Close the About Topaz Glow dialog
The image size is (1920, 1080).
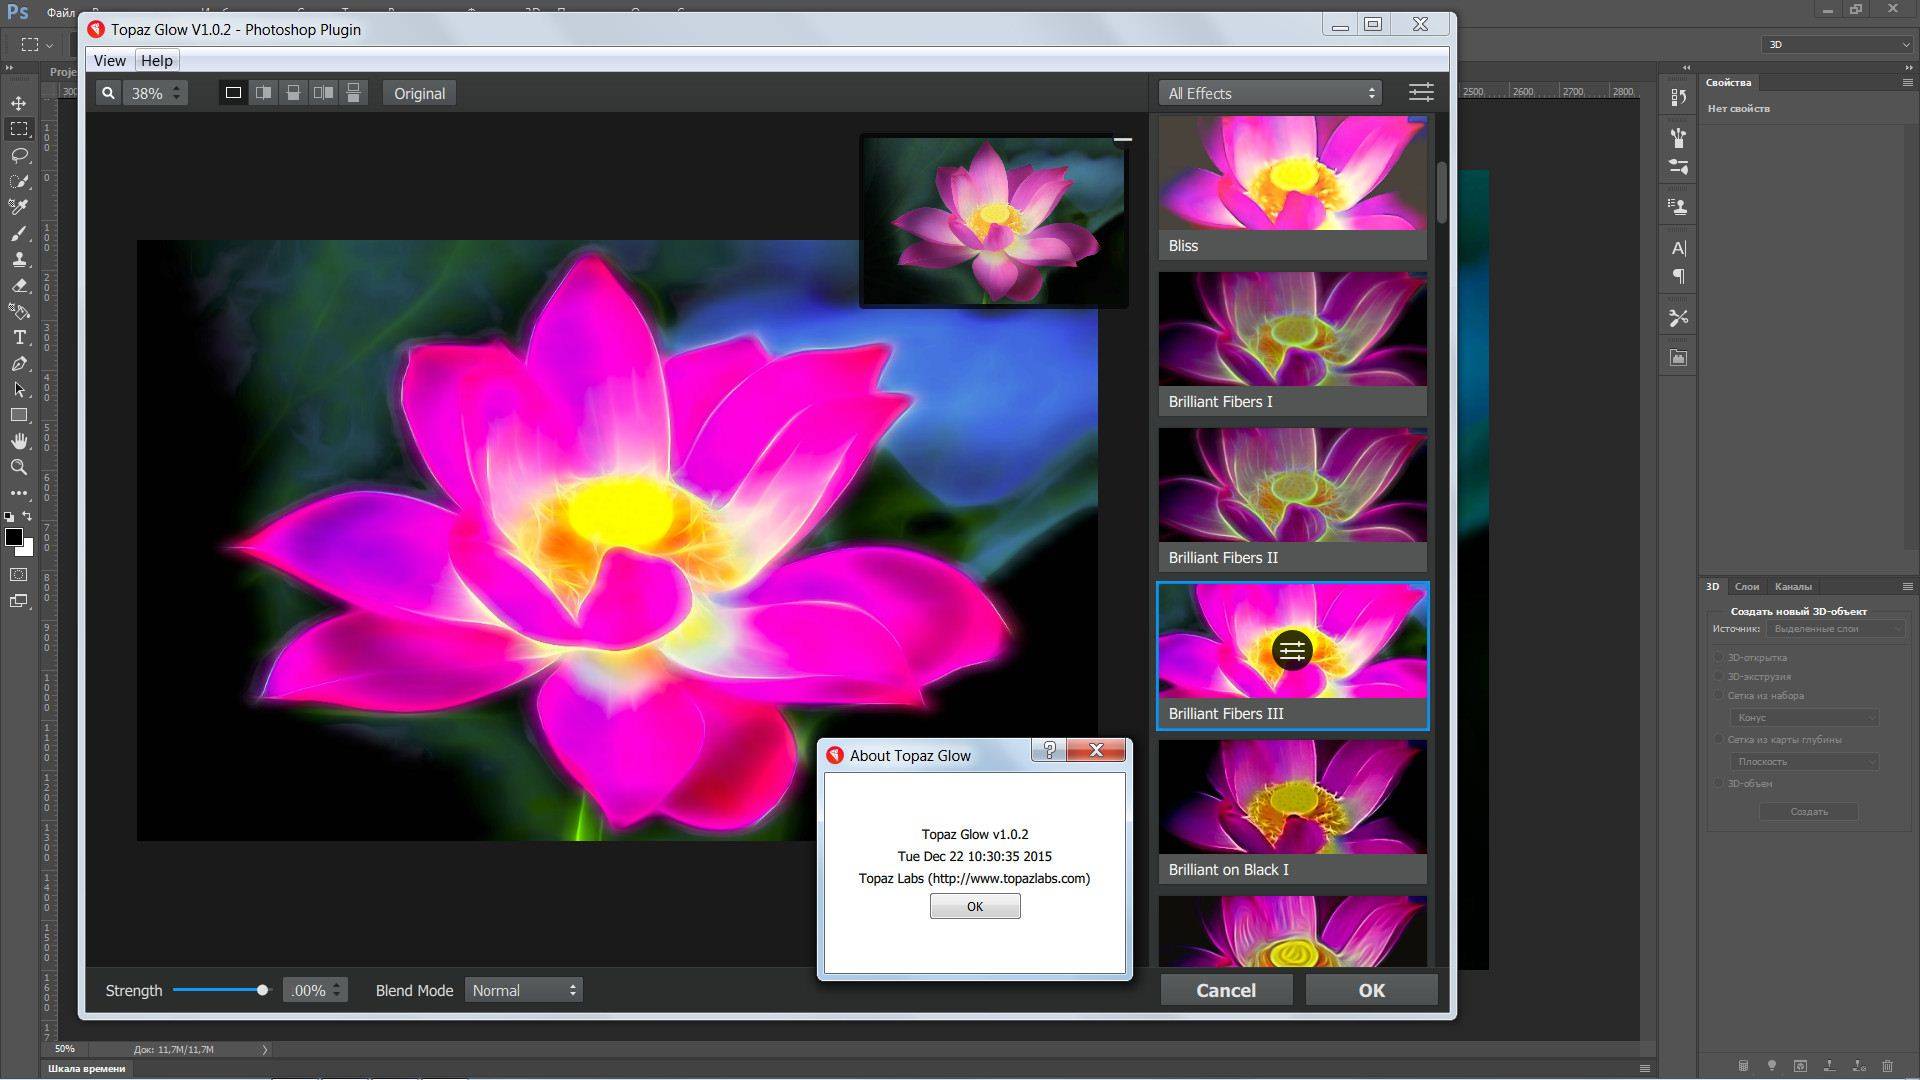(x=1096, y=750)
